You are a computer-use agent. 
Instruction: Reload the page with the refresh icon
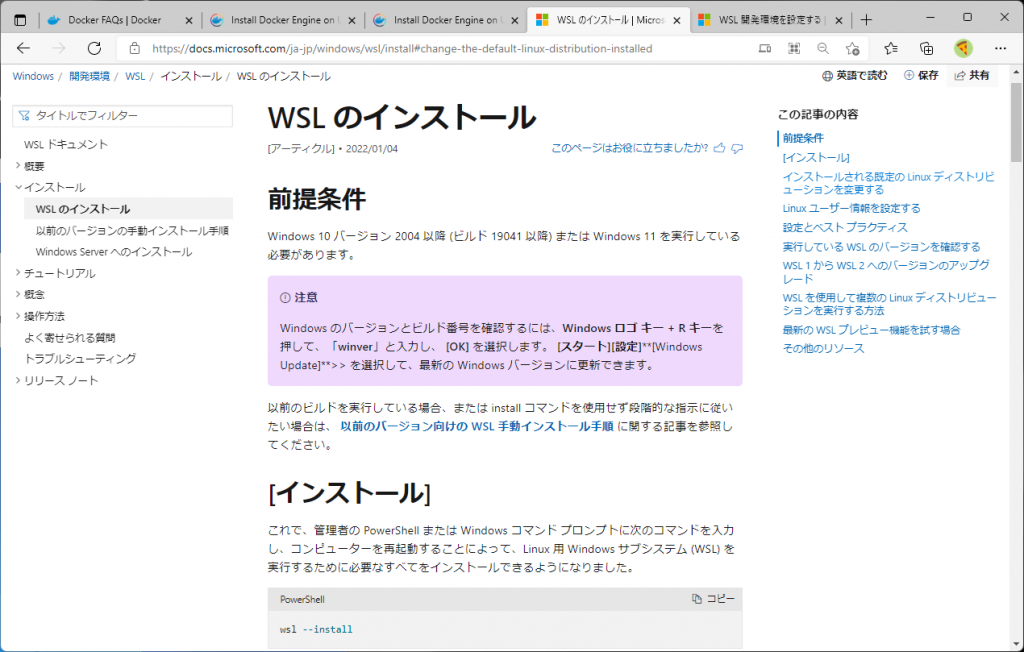click(95, 48)
